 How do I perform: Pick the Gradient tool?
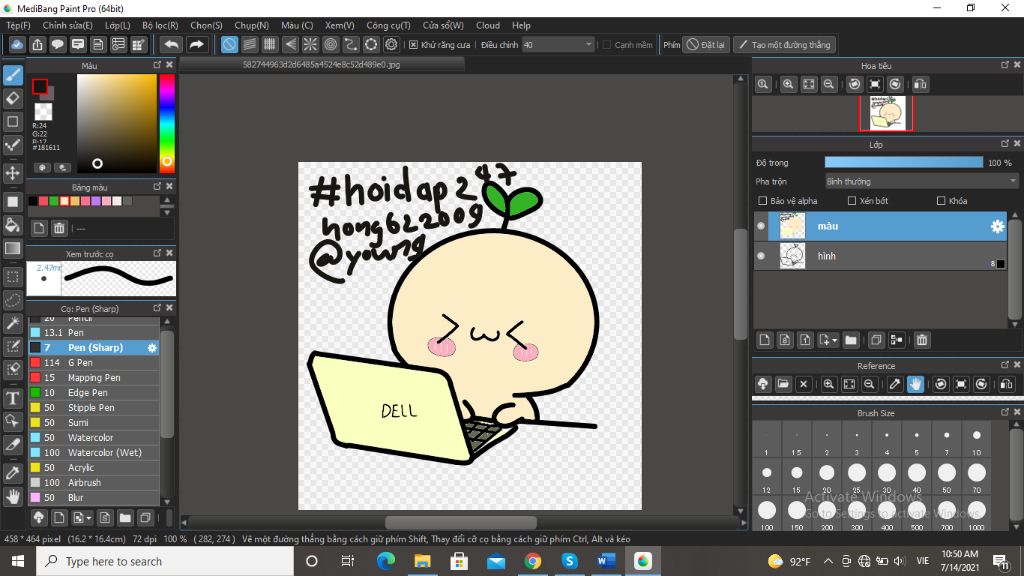tap(12, 248)
